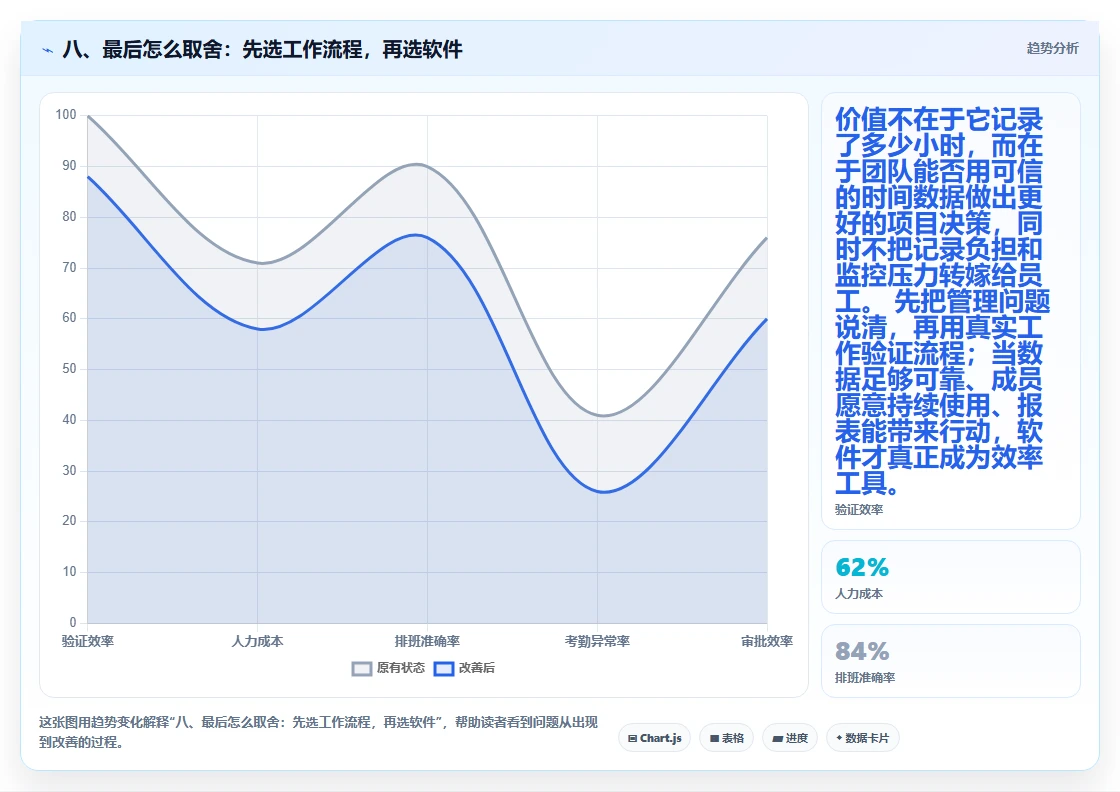The width and height of the screenshot is (1120, 792).
Task: Select the 62% 人力成本 card
Action: pos(951,577)
